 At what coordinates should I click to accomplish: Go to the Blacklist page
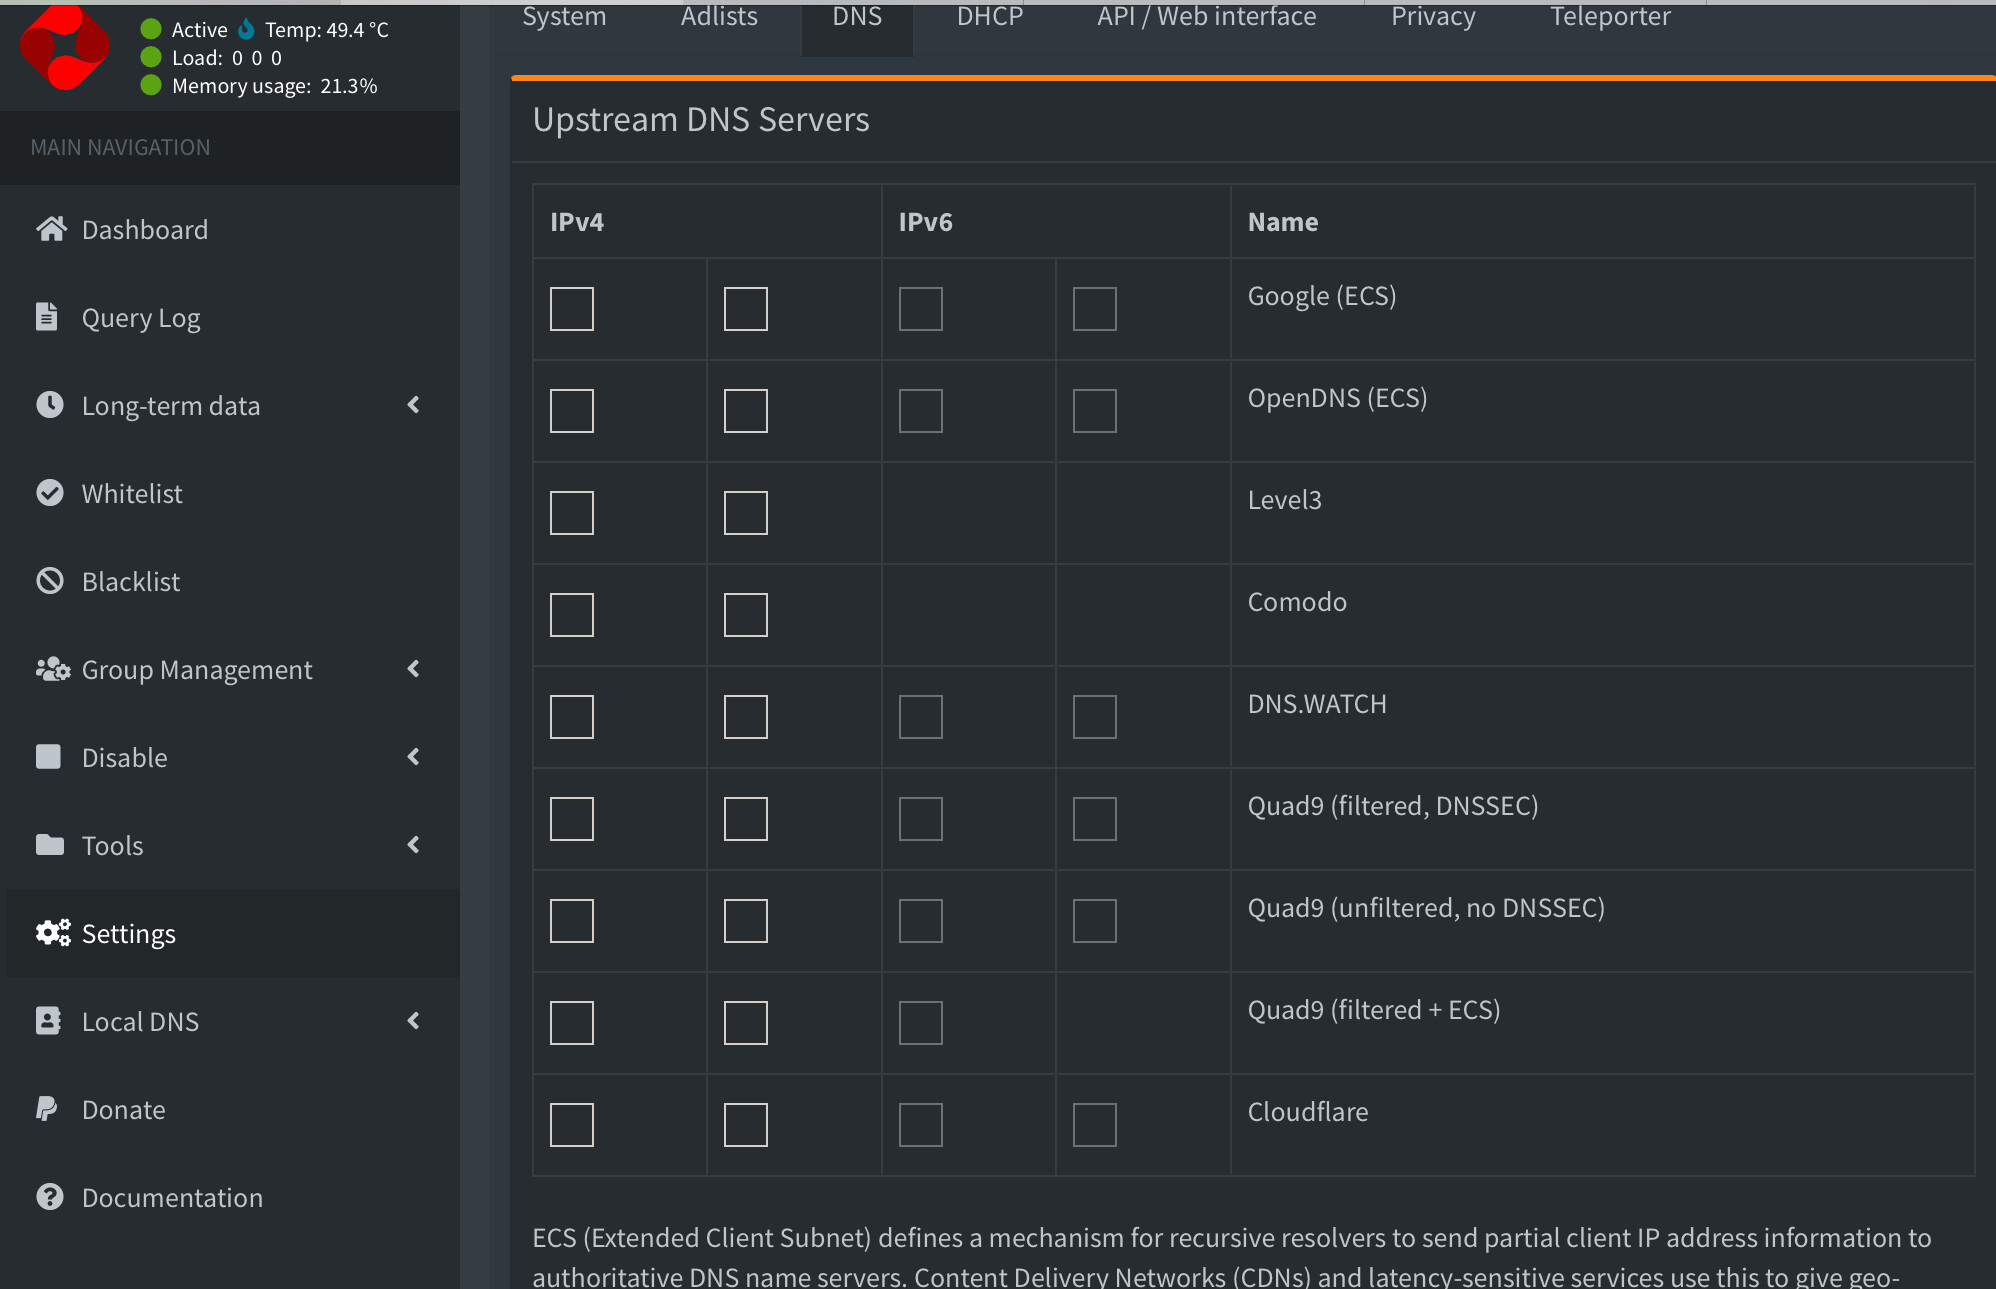coord(230,581)
